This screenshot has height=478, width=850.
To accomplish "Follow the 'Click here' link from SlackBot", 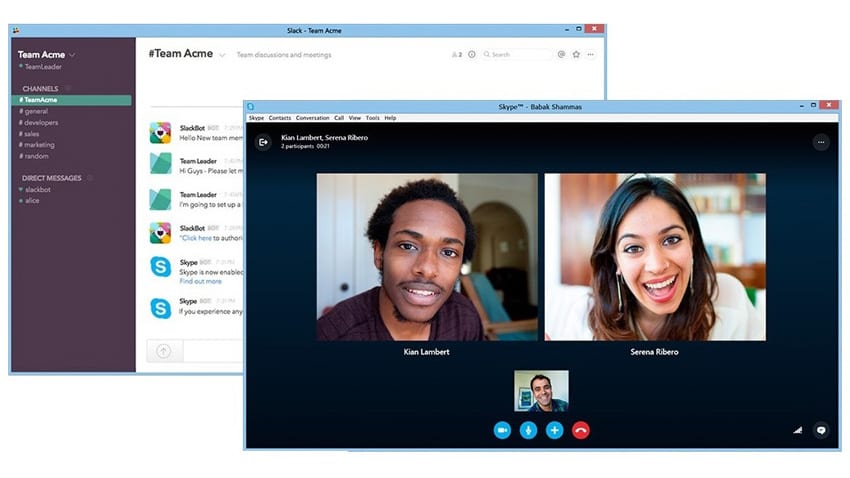I will [x=196, y=238].
